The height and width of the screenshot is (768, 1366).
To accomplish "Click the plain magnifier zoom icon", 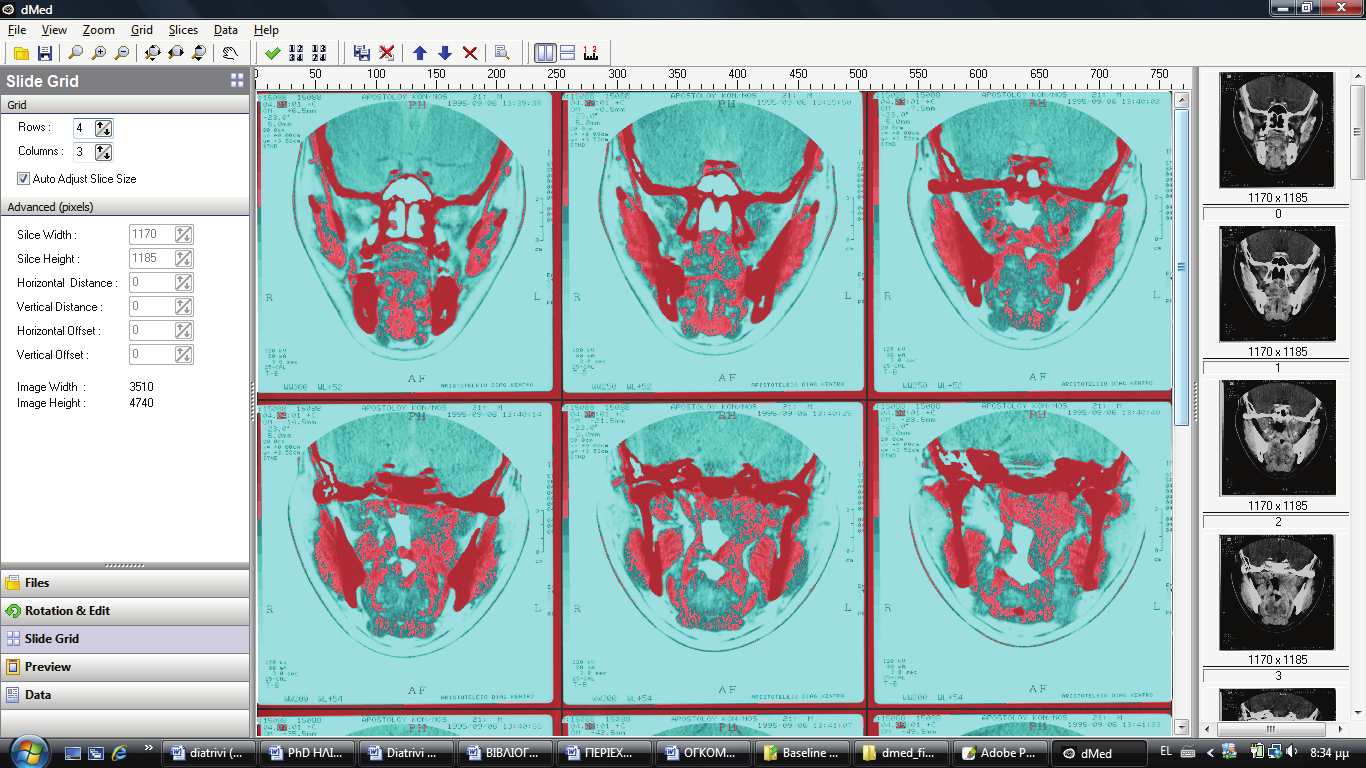I will 76,53.
